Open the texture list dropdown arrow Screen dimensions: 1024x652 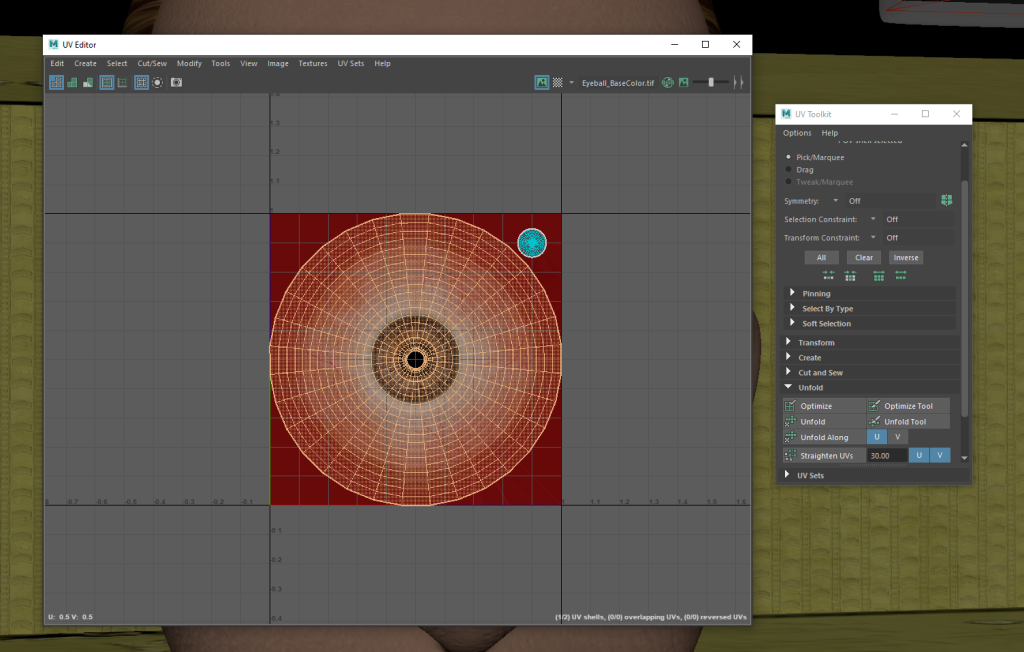pyautogui.click(x=571, y=82)
